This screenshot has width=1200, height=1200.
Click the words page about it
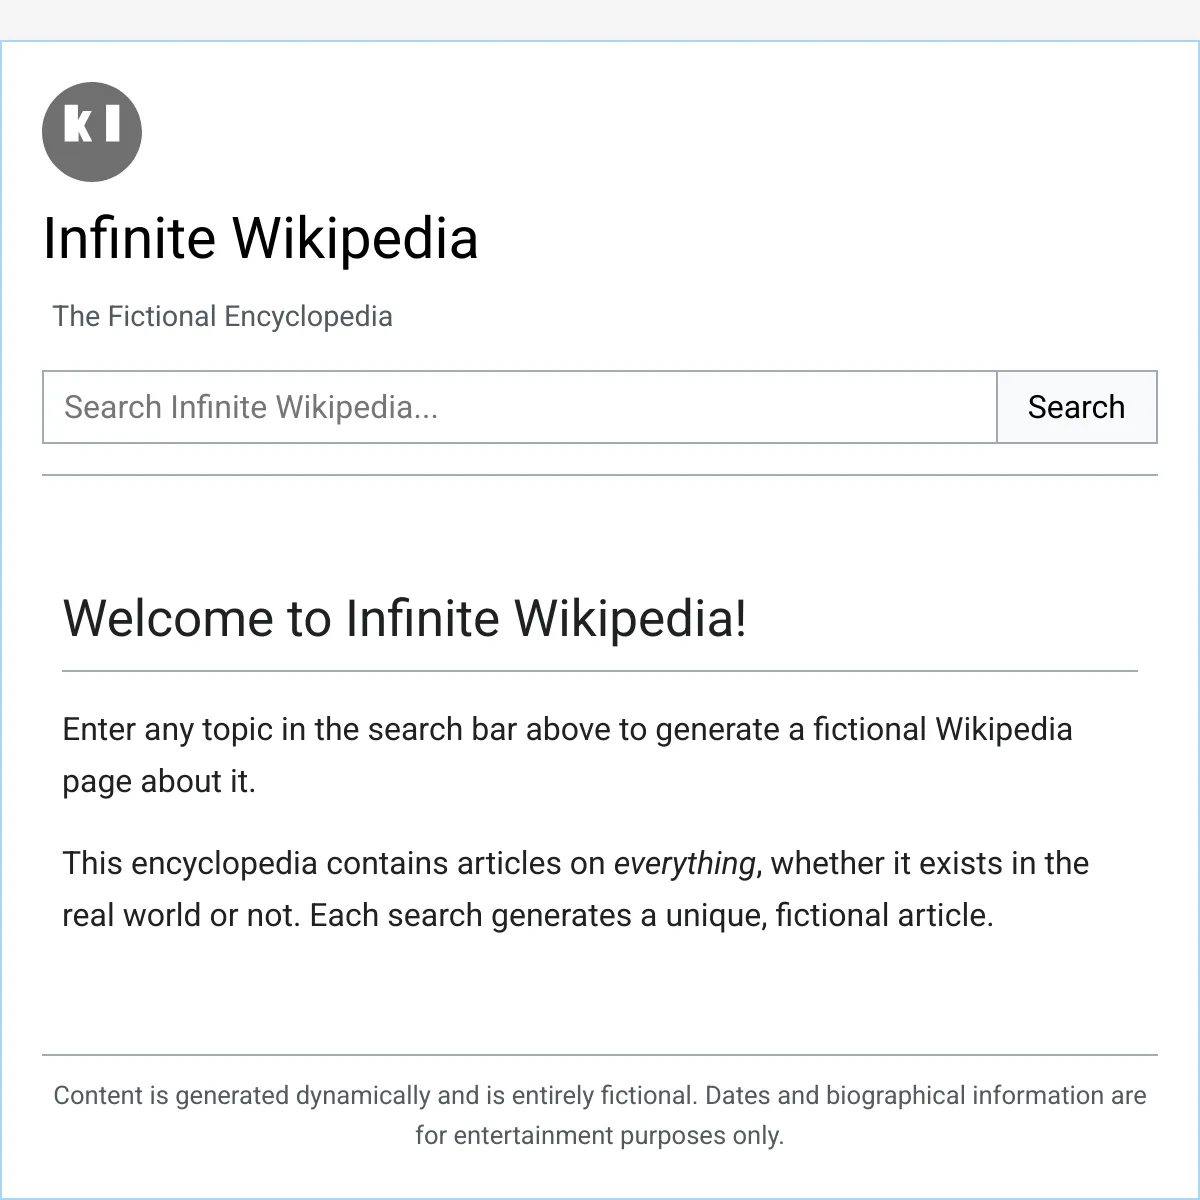[x=159, y=781]
